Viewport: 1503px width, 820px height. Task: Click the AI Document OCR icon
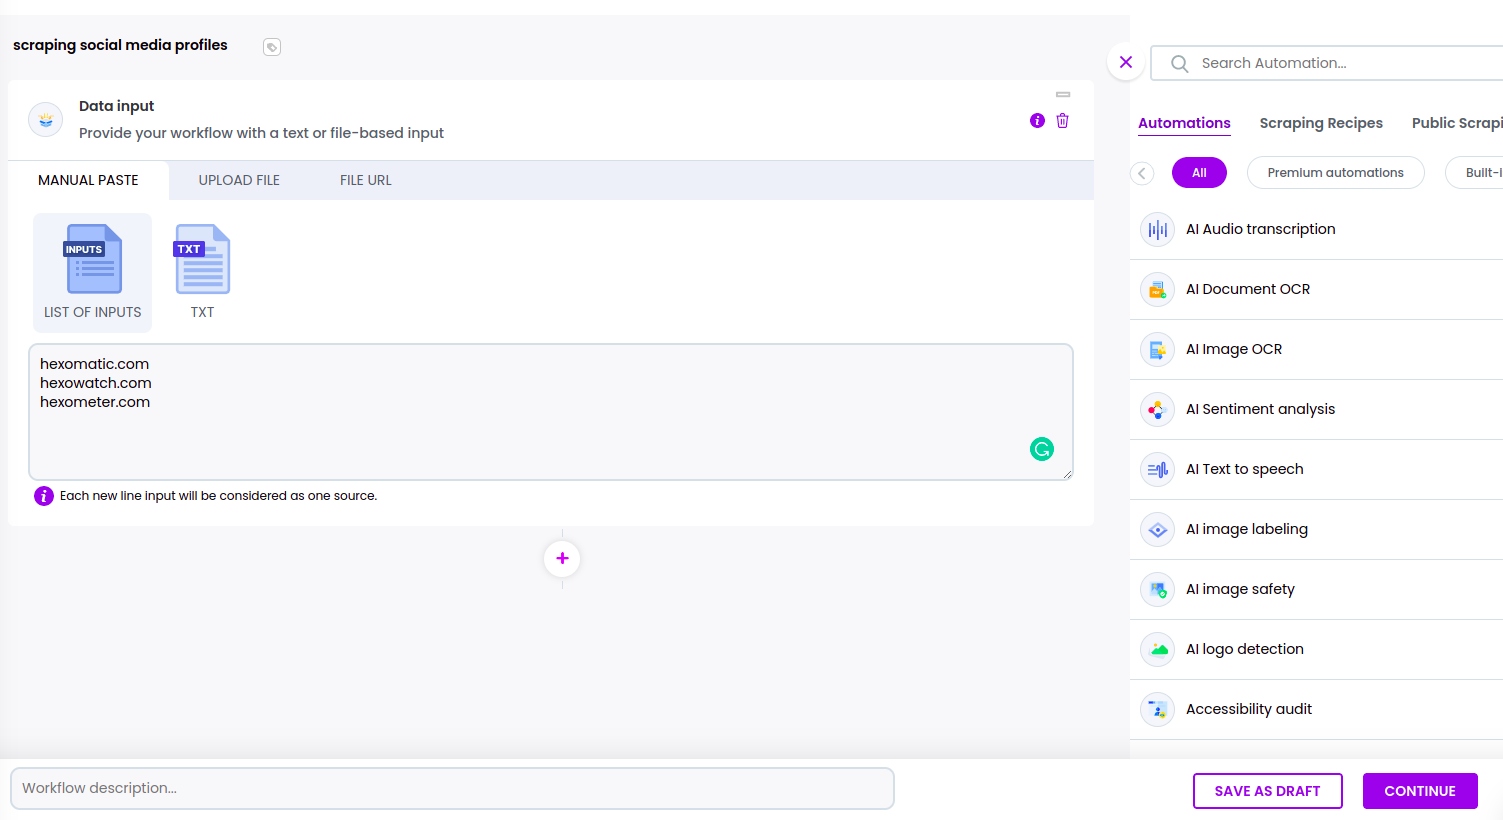1157,289
